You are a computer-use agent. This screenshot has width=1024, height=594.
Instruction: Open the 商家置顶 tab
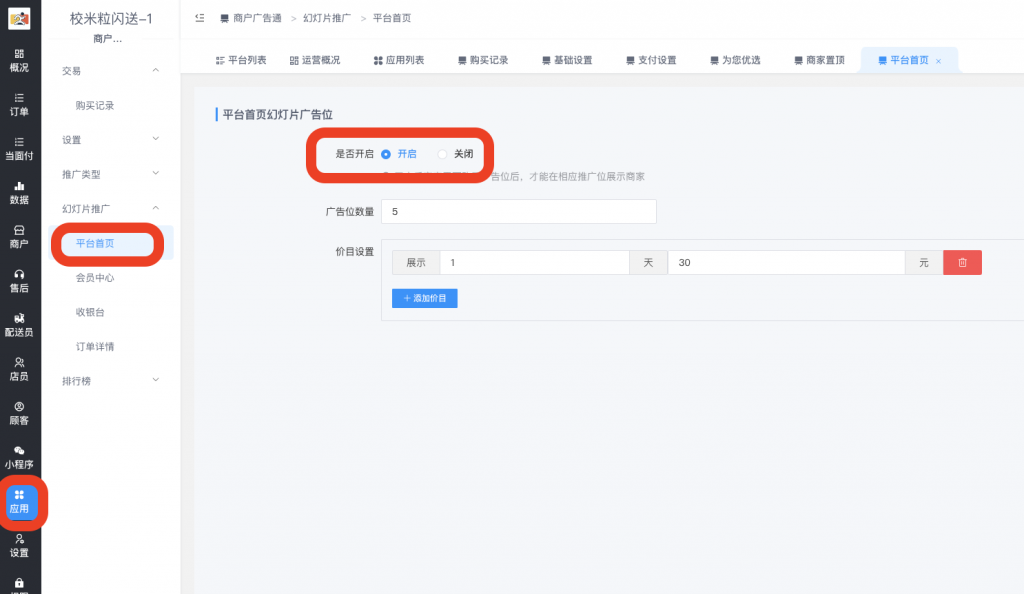coord(819,60)
